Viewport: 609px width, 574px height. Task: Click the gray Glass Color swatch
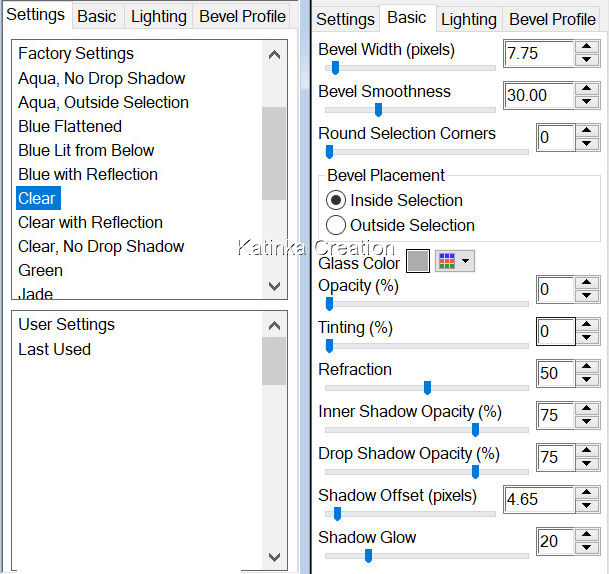pos(418,262)
